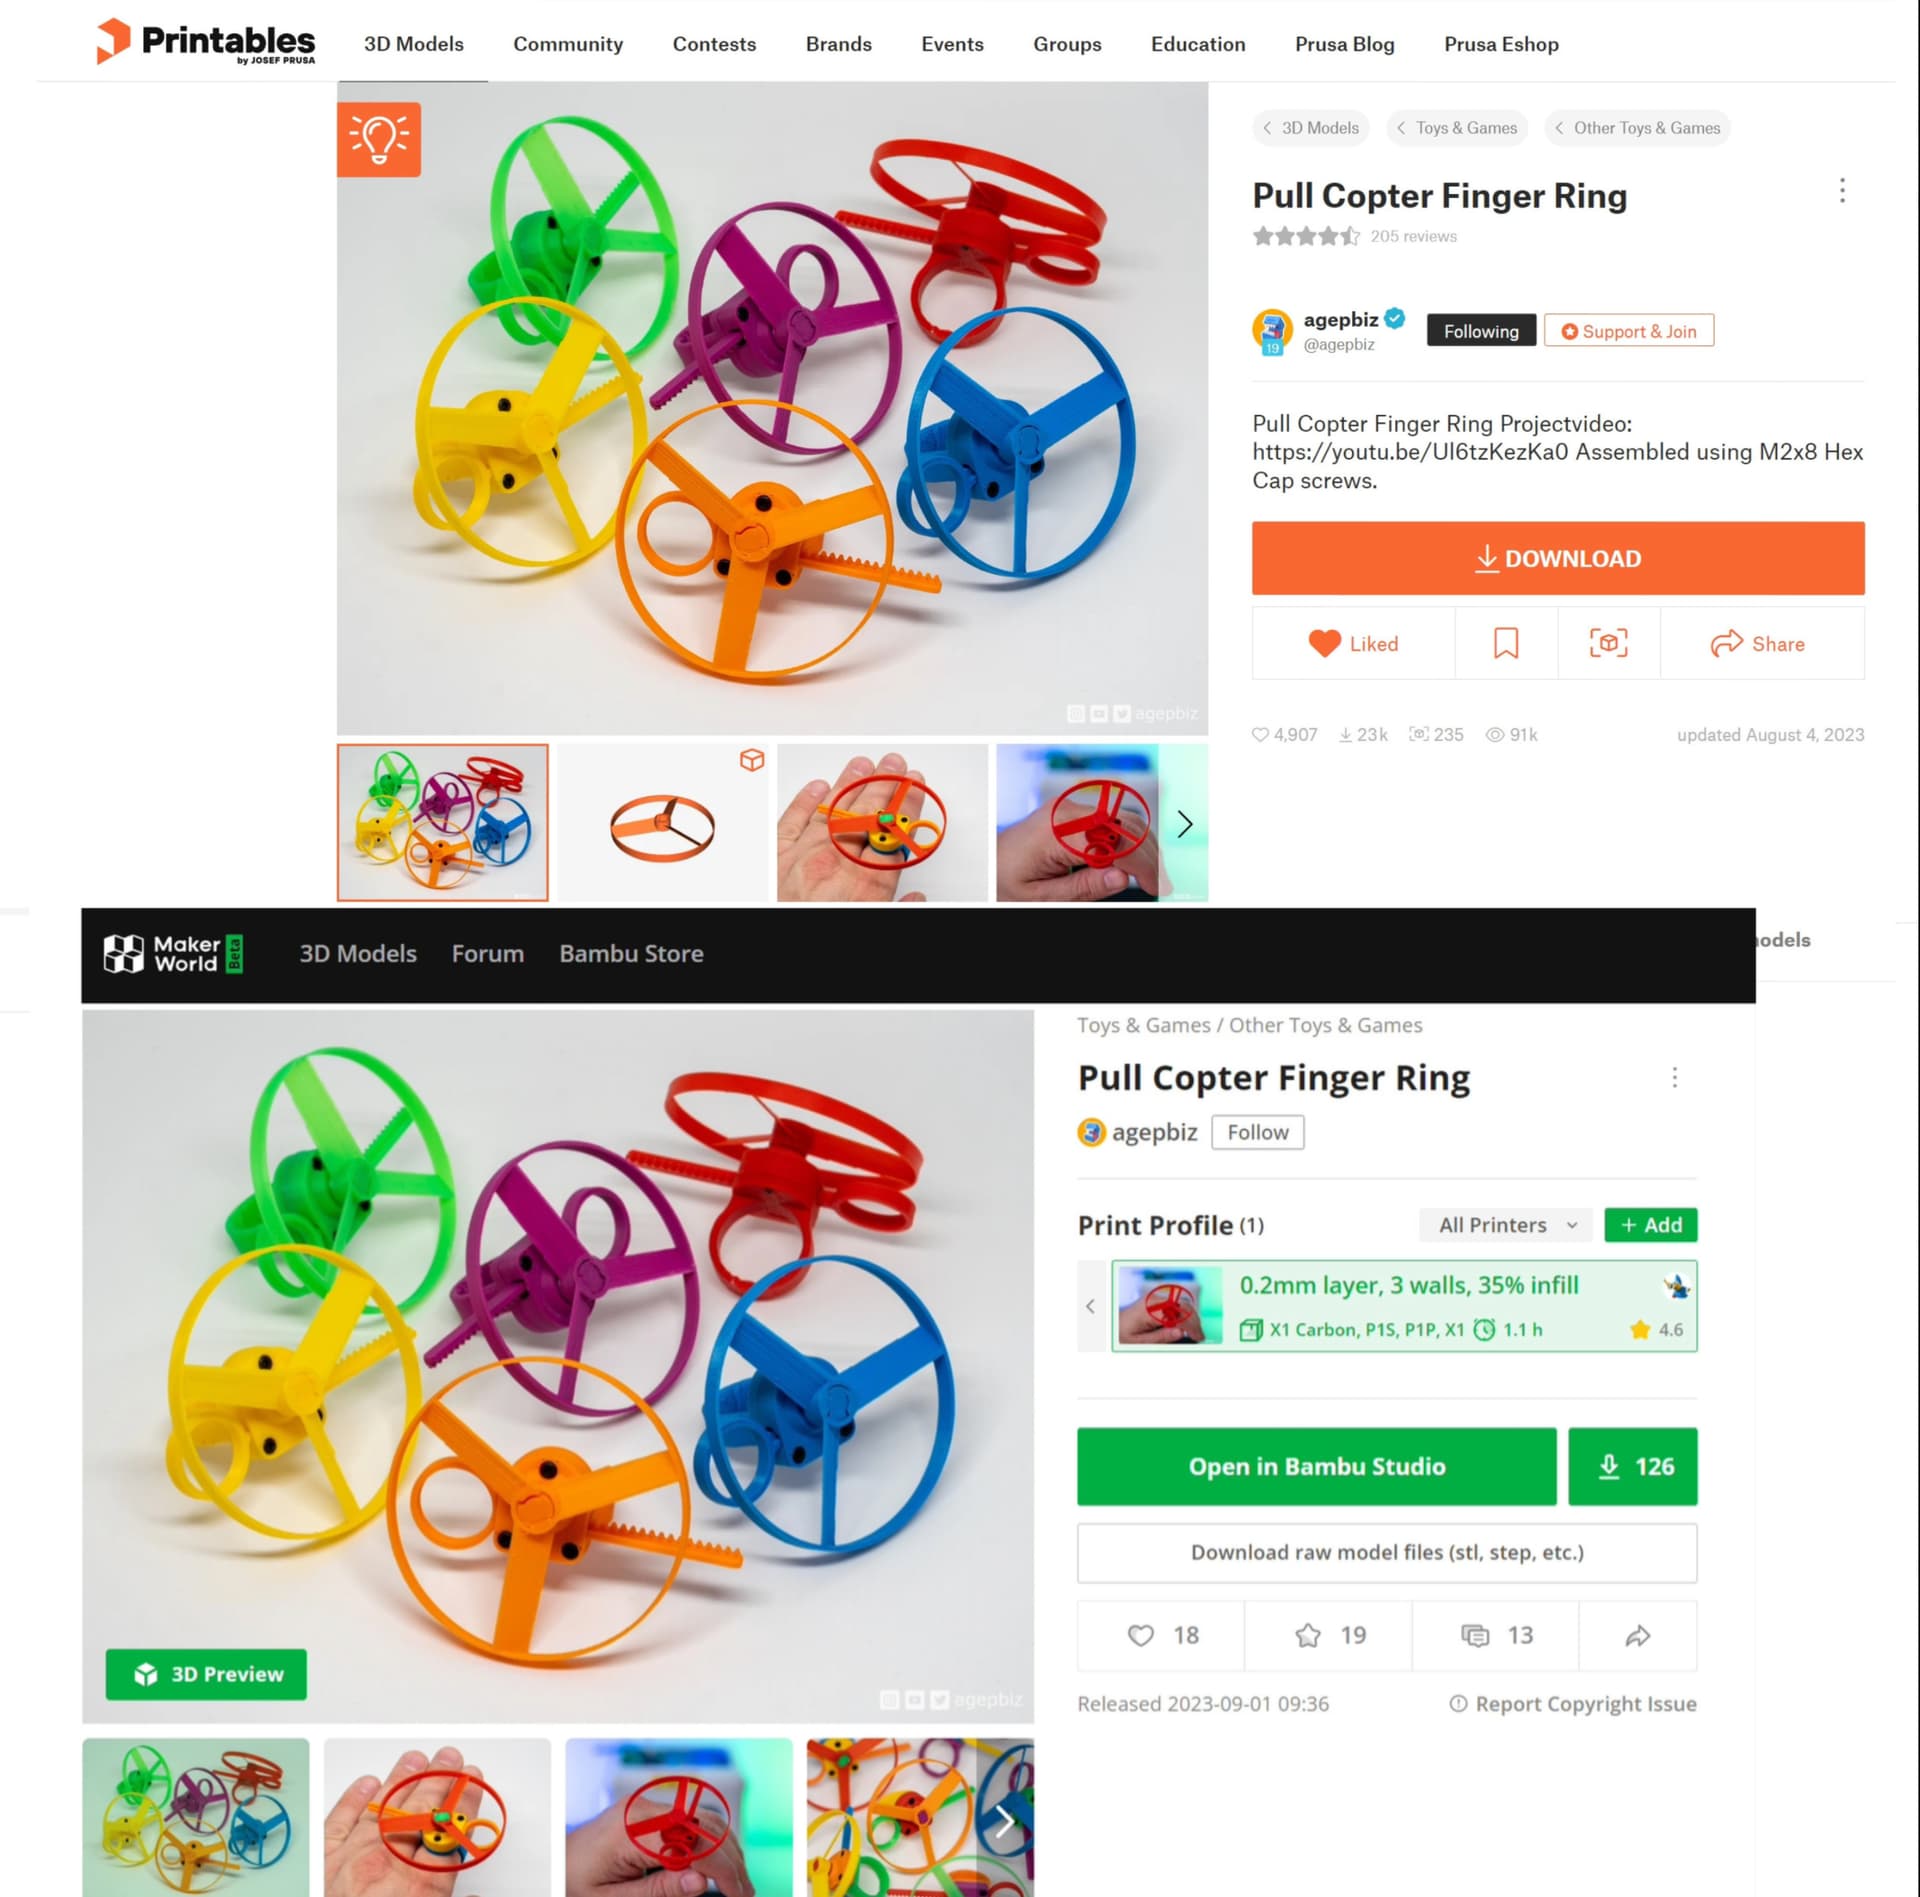The width and height of the screenshot is (1920, 1897).
Task: Go to previous print profile arrow
Action: pos(1091,1306)
